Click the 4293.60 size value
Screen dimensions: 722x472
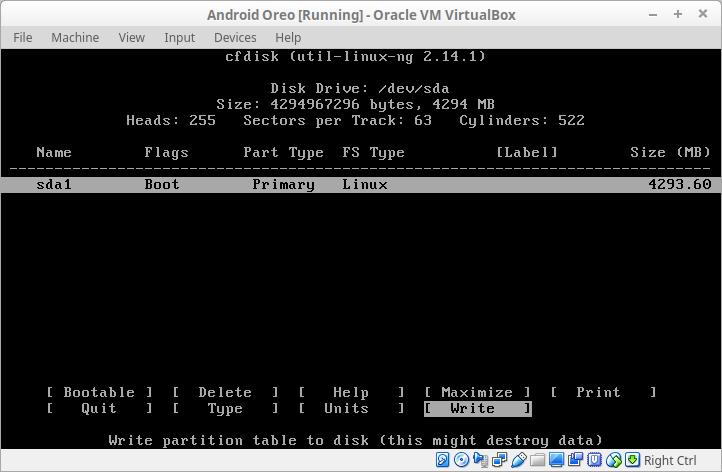680,185
